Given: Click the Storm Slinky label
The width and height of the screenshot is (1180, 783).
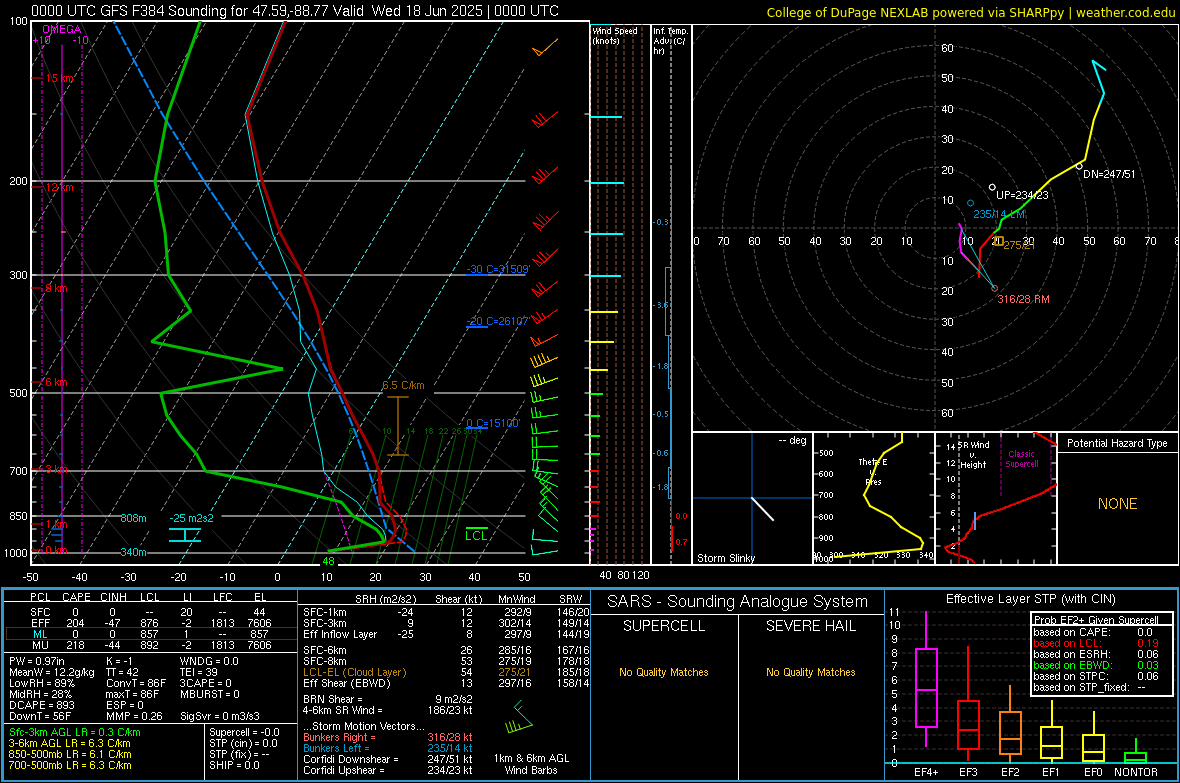Looking at the screenshot, I should (726, 558).
